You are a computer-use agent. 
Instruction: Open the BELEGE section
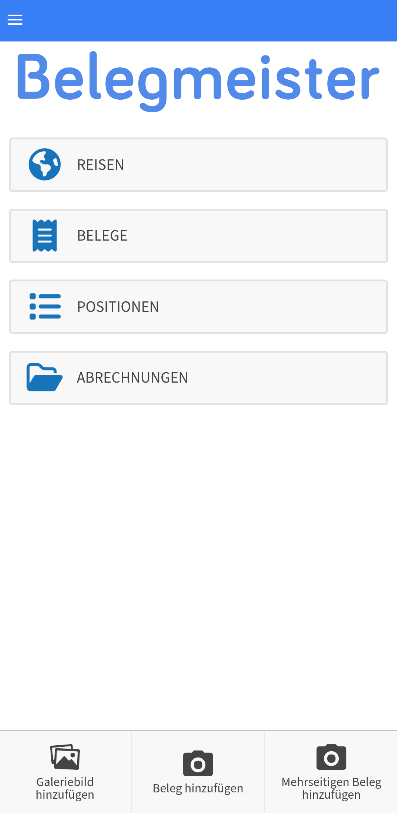(x=198, y=236)
